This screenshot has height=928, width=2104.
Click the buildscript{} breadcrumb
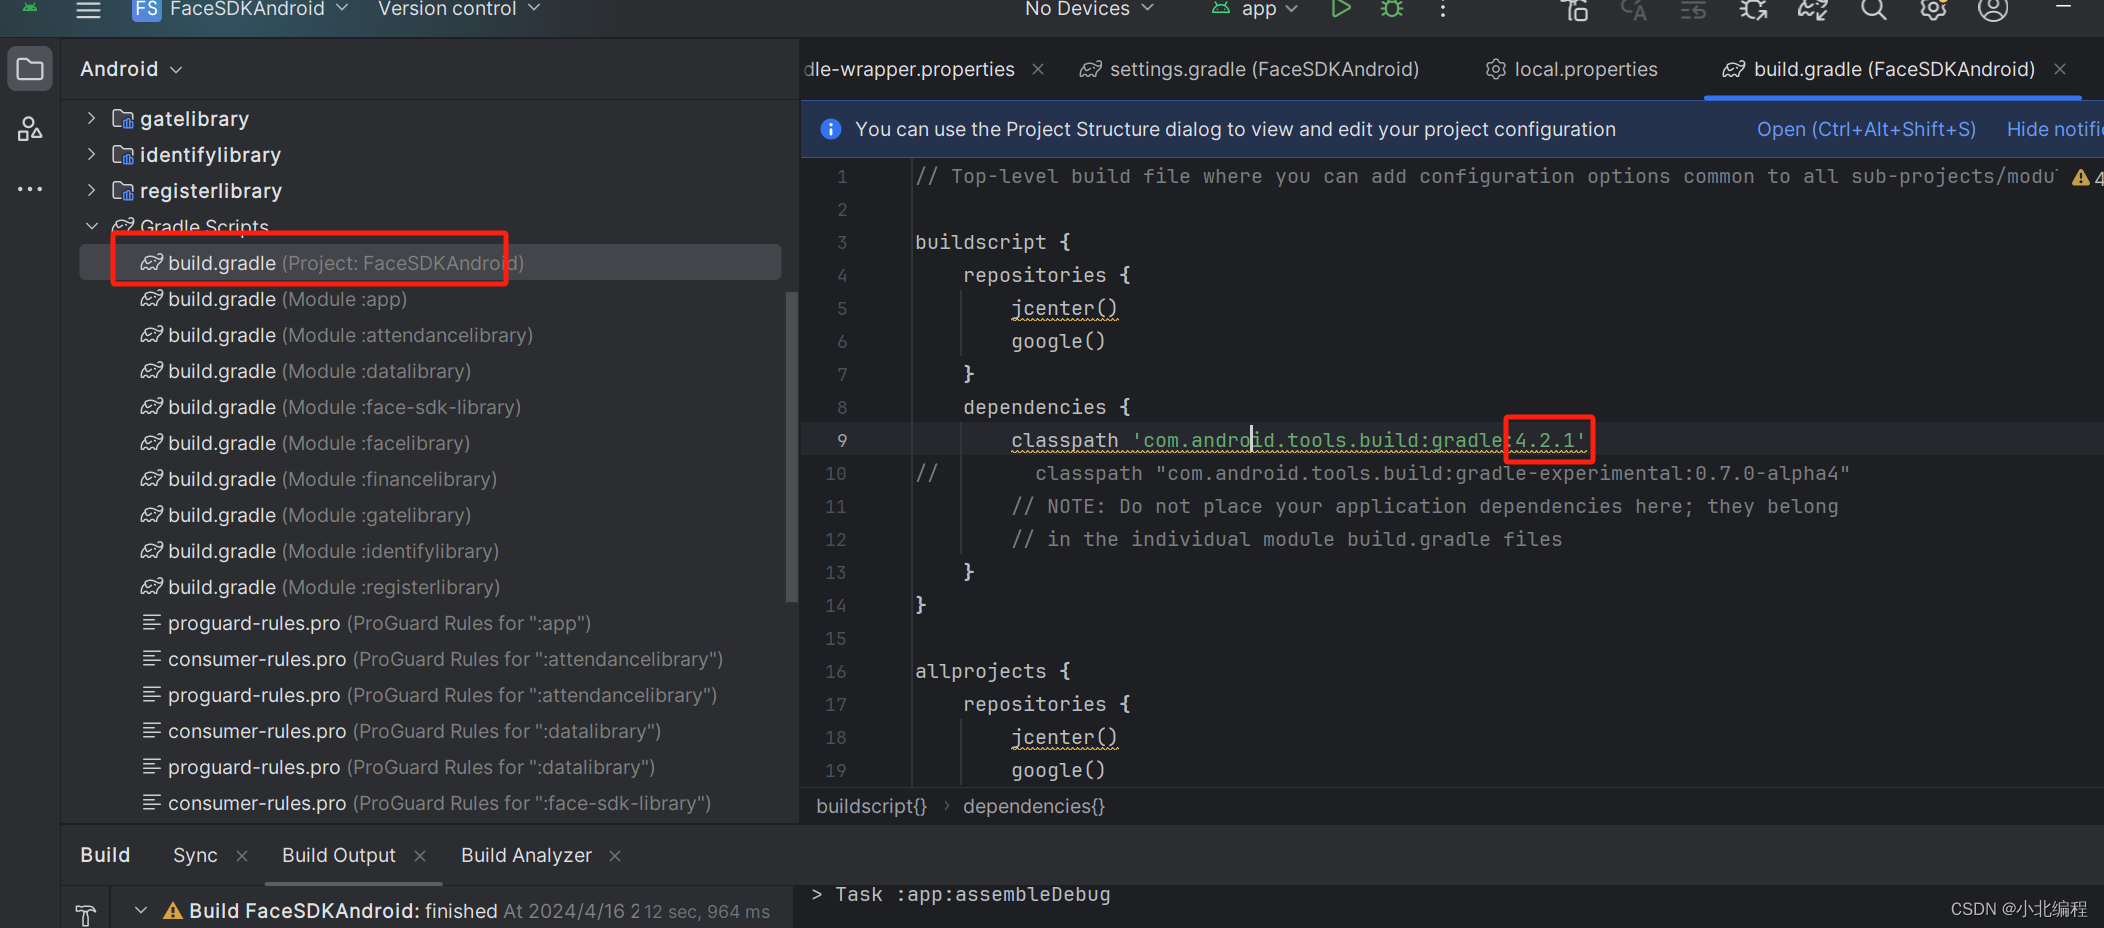pyautogui.click(x=871, y=806)
